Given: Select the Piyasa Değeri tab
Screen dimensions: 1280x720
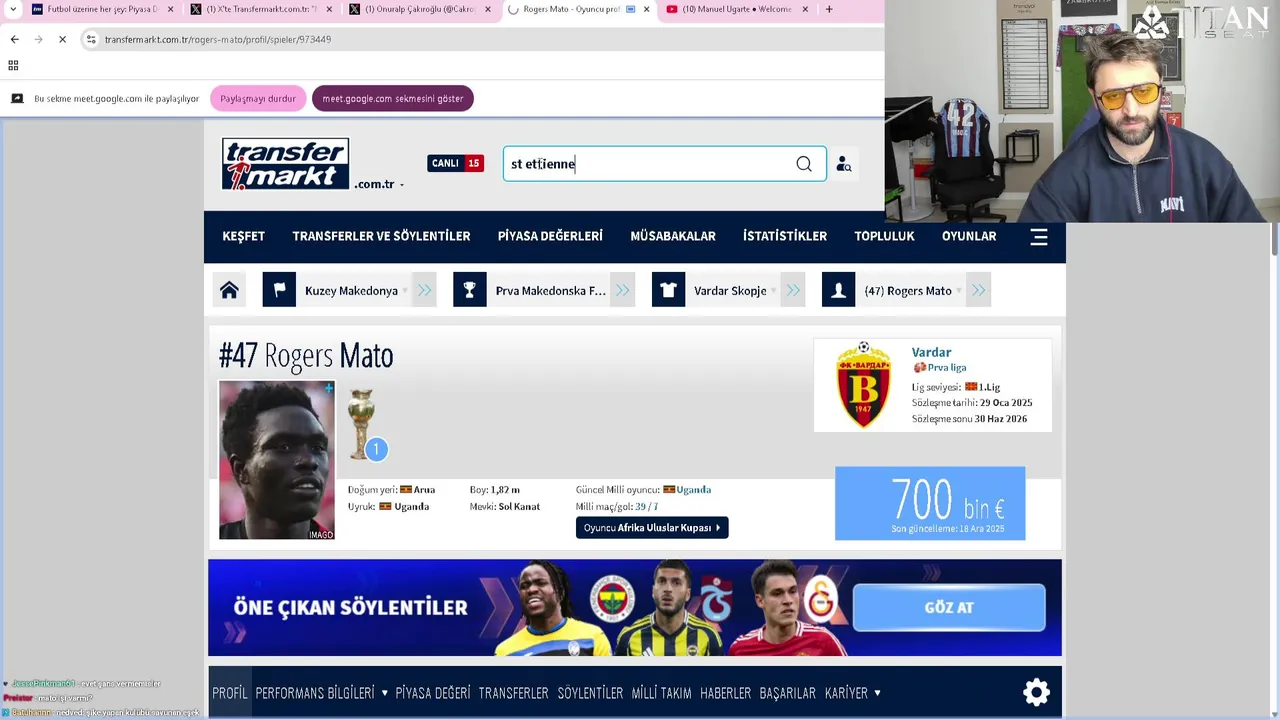Looking at the screenshot, I should [433, 692].
